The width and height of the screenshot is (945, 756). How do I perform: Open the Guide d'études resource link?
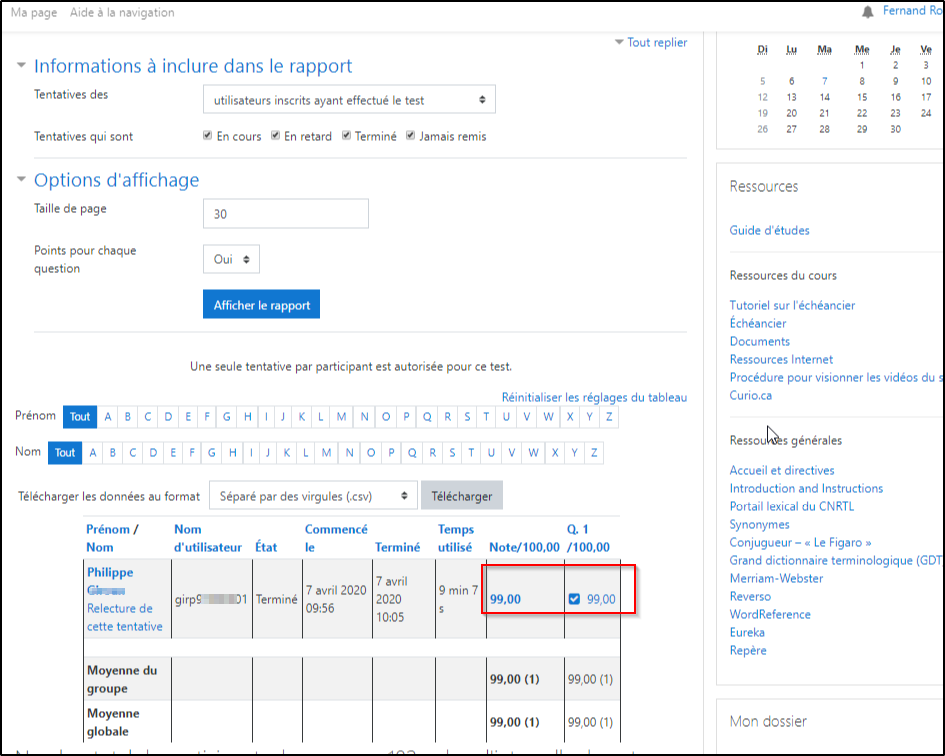[x=769, y=230]
